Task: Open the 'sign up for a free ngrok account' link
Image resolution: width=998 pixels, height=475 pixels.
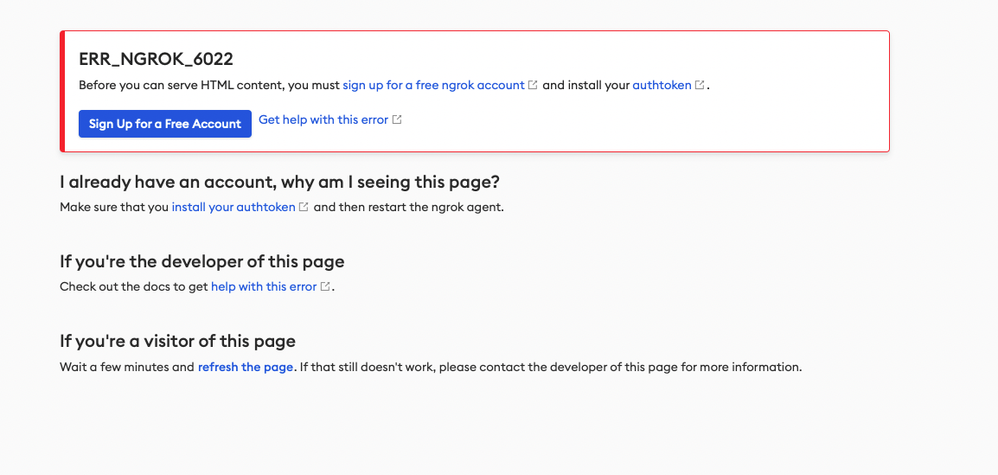Action: click(433, 85)
